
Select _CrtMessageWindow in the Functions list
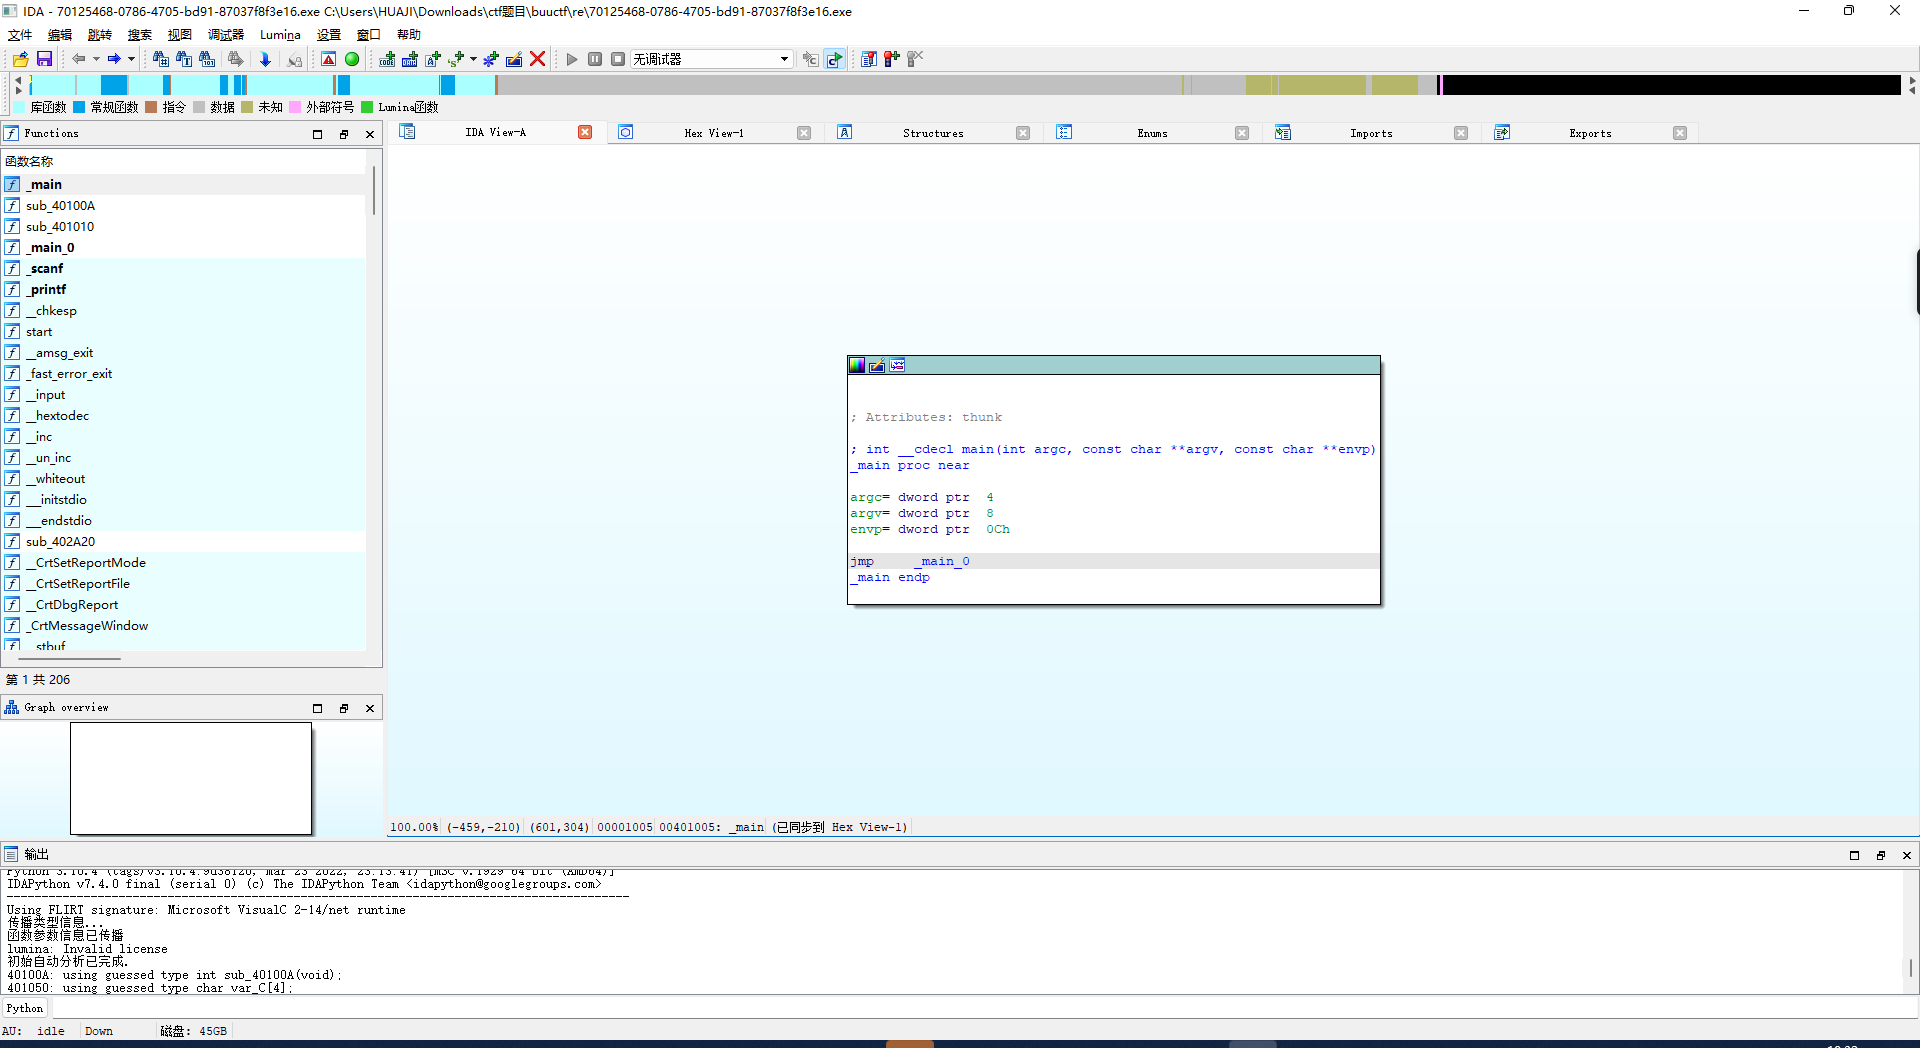pyautogui.click(x=184, y=625)
